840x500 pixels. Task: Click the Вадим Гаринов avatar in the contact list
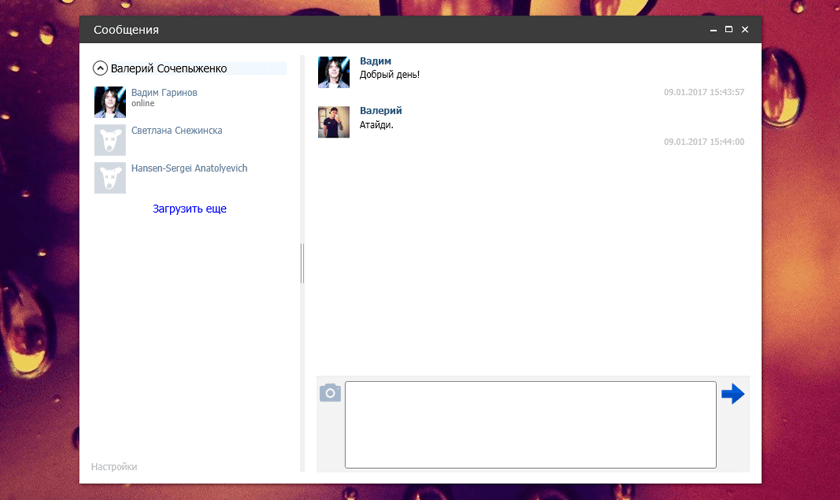click(110, 102)
